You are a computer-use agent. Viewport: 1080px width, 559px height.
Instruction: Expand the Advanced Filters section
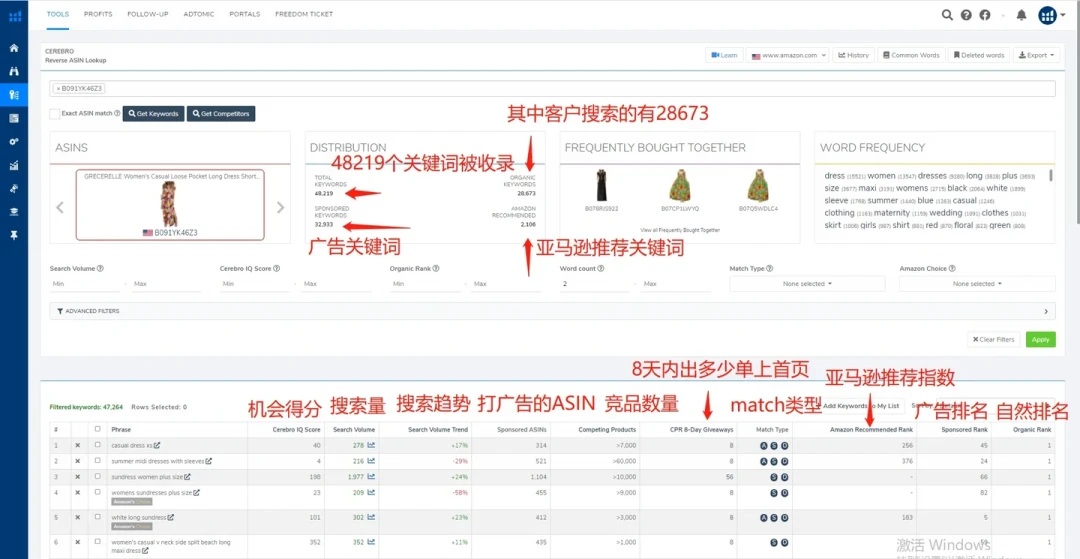(x=552, y=311)
